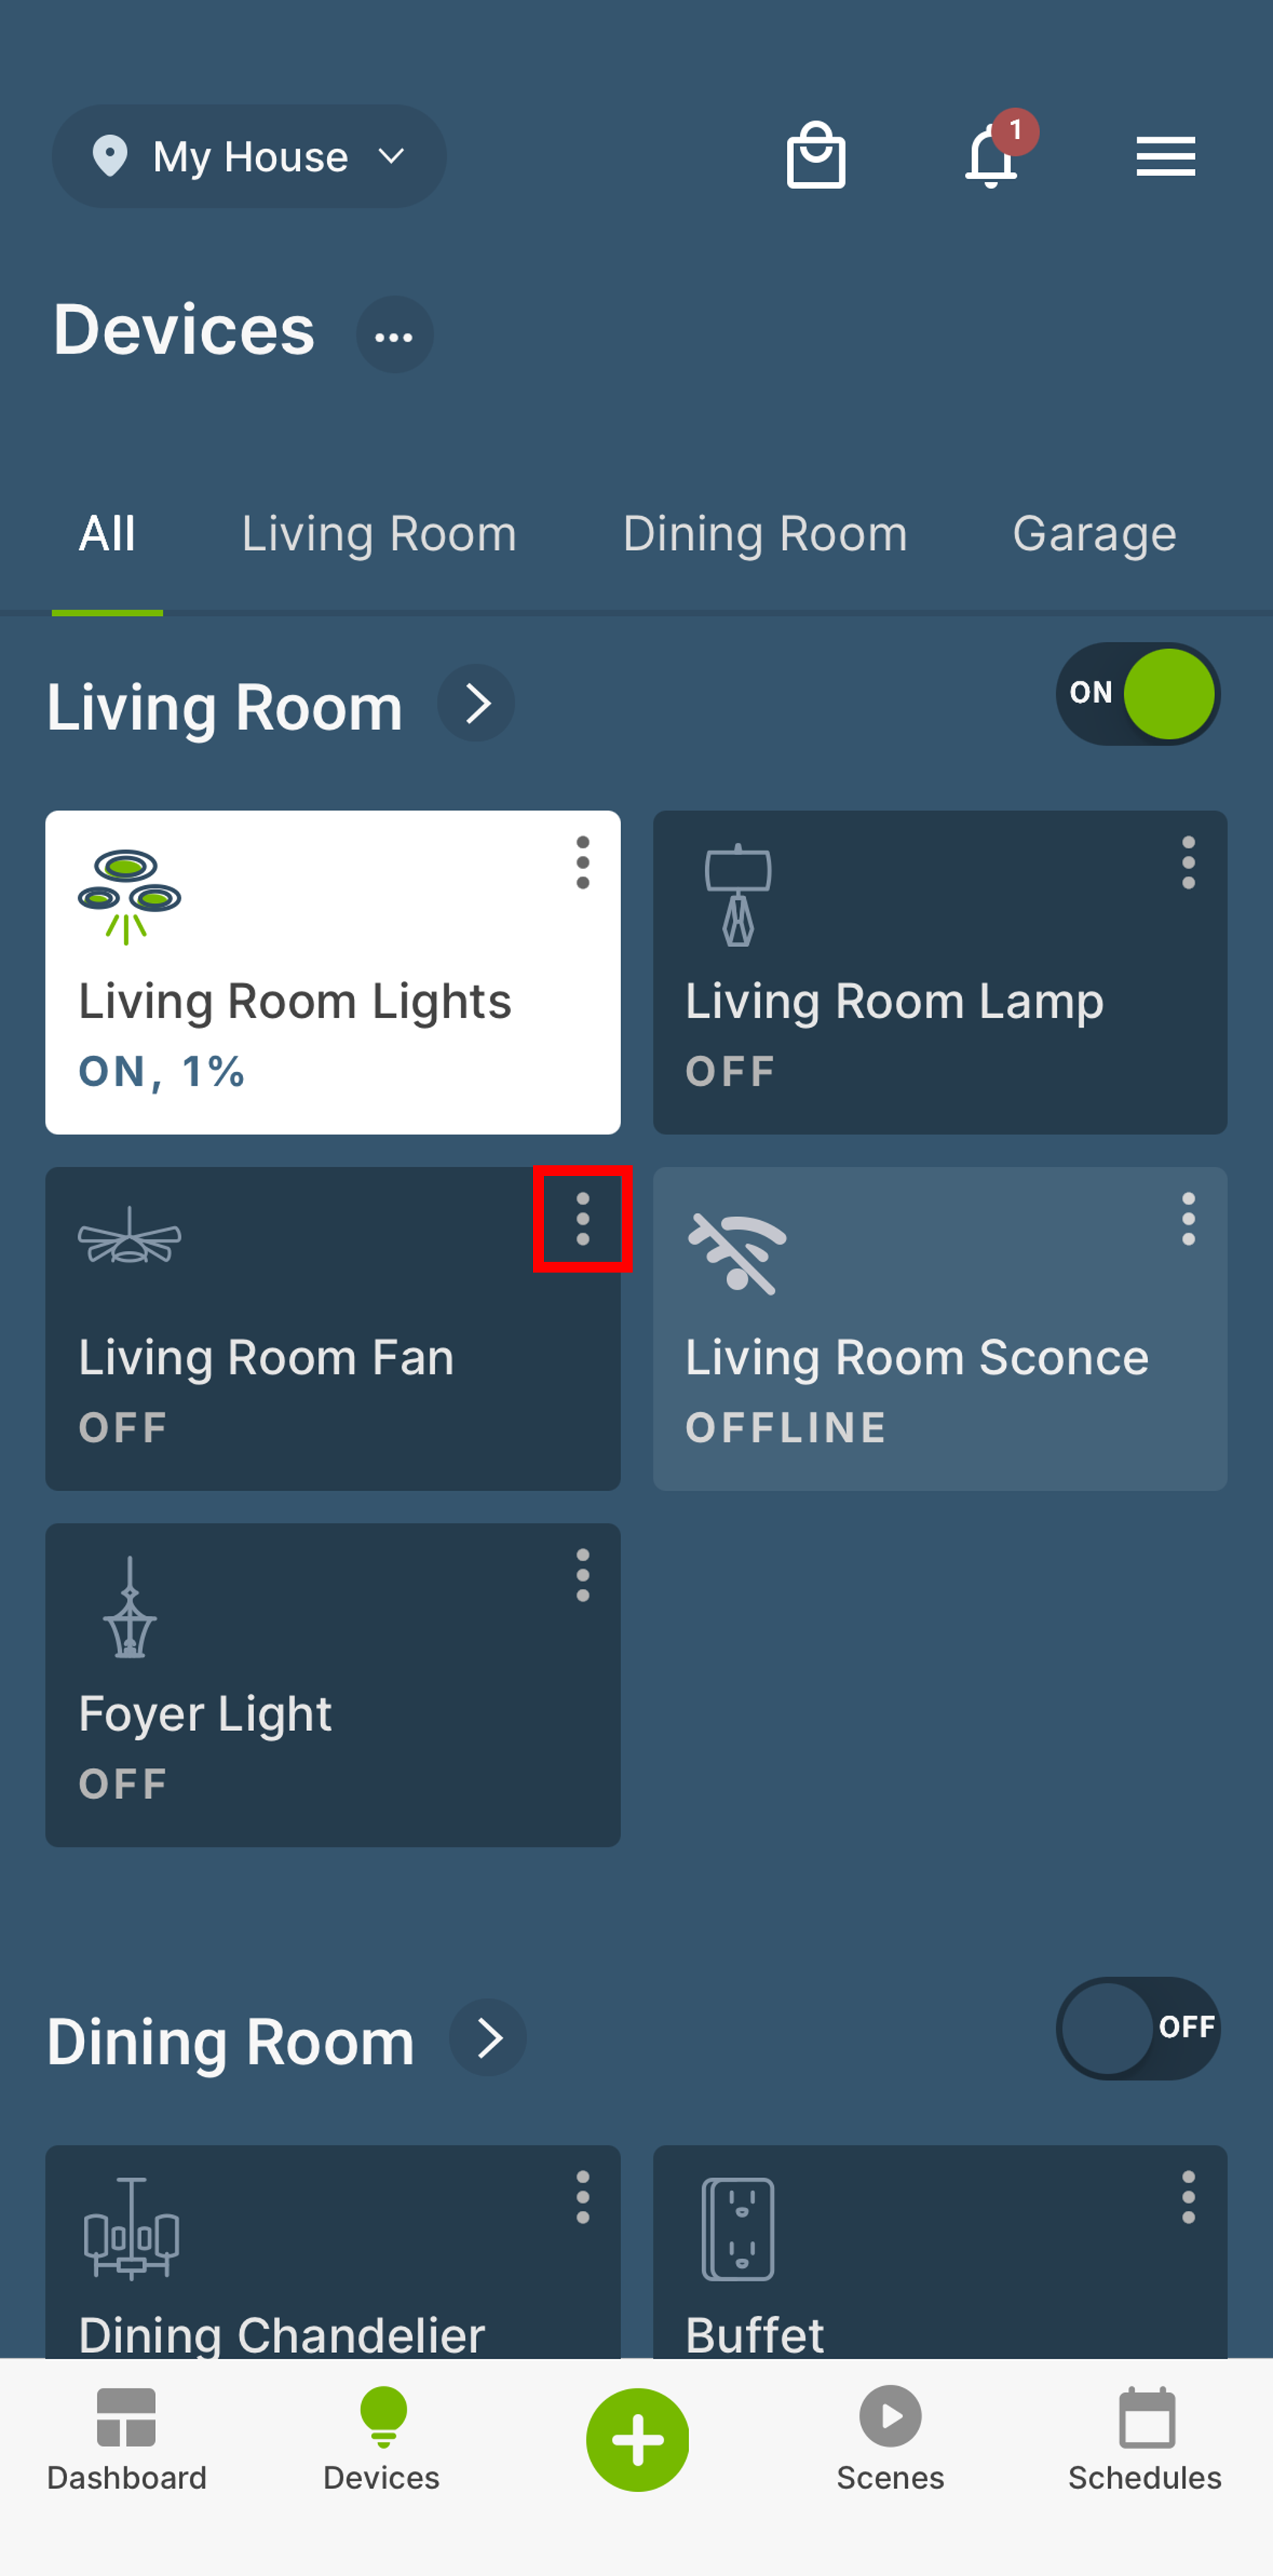The width and height of the screenshot is (1273, 2576).
Task: Open the hamburger menu
Action: tap(1165, 156)
